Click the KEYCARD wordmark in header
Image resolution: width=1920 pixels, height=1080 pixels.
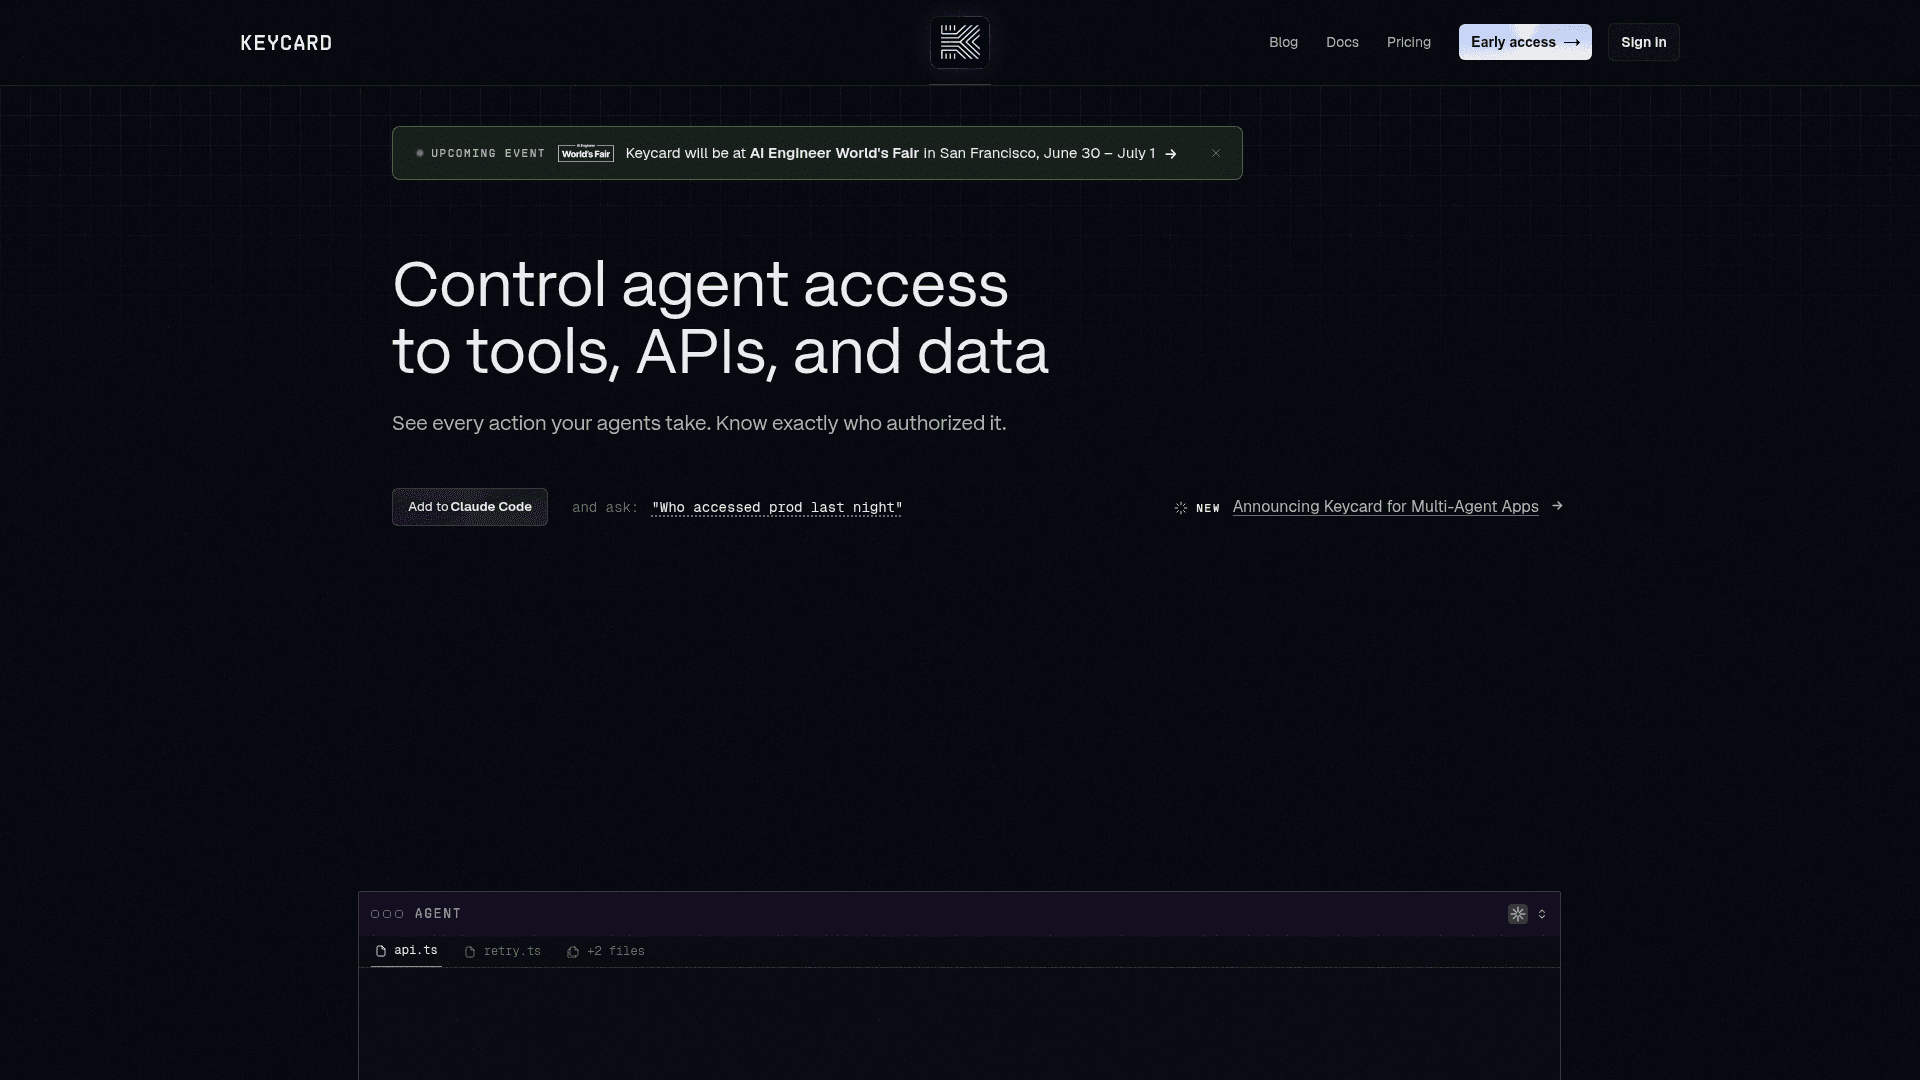[286, 43]
